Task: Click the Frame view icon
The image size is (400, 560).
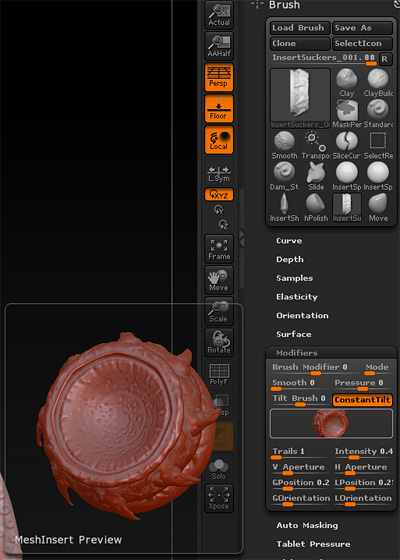Action: click(219, 249)
